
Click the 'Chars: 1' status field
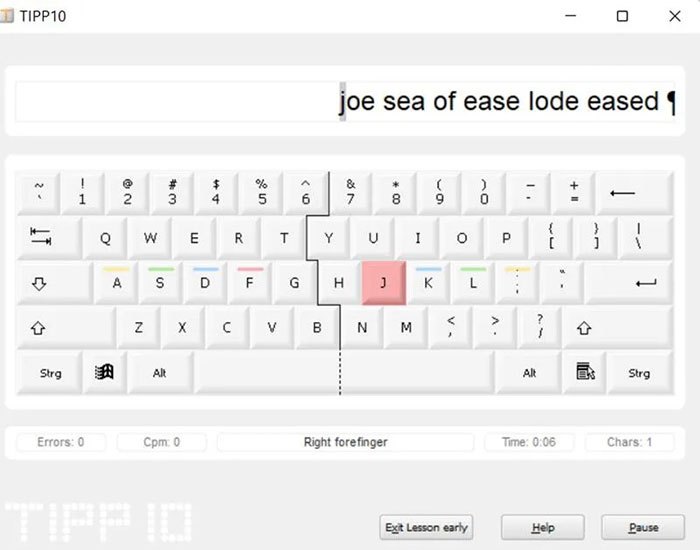pyautogui.click(x=629, y=442)
